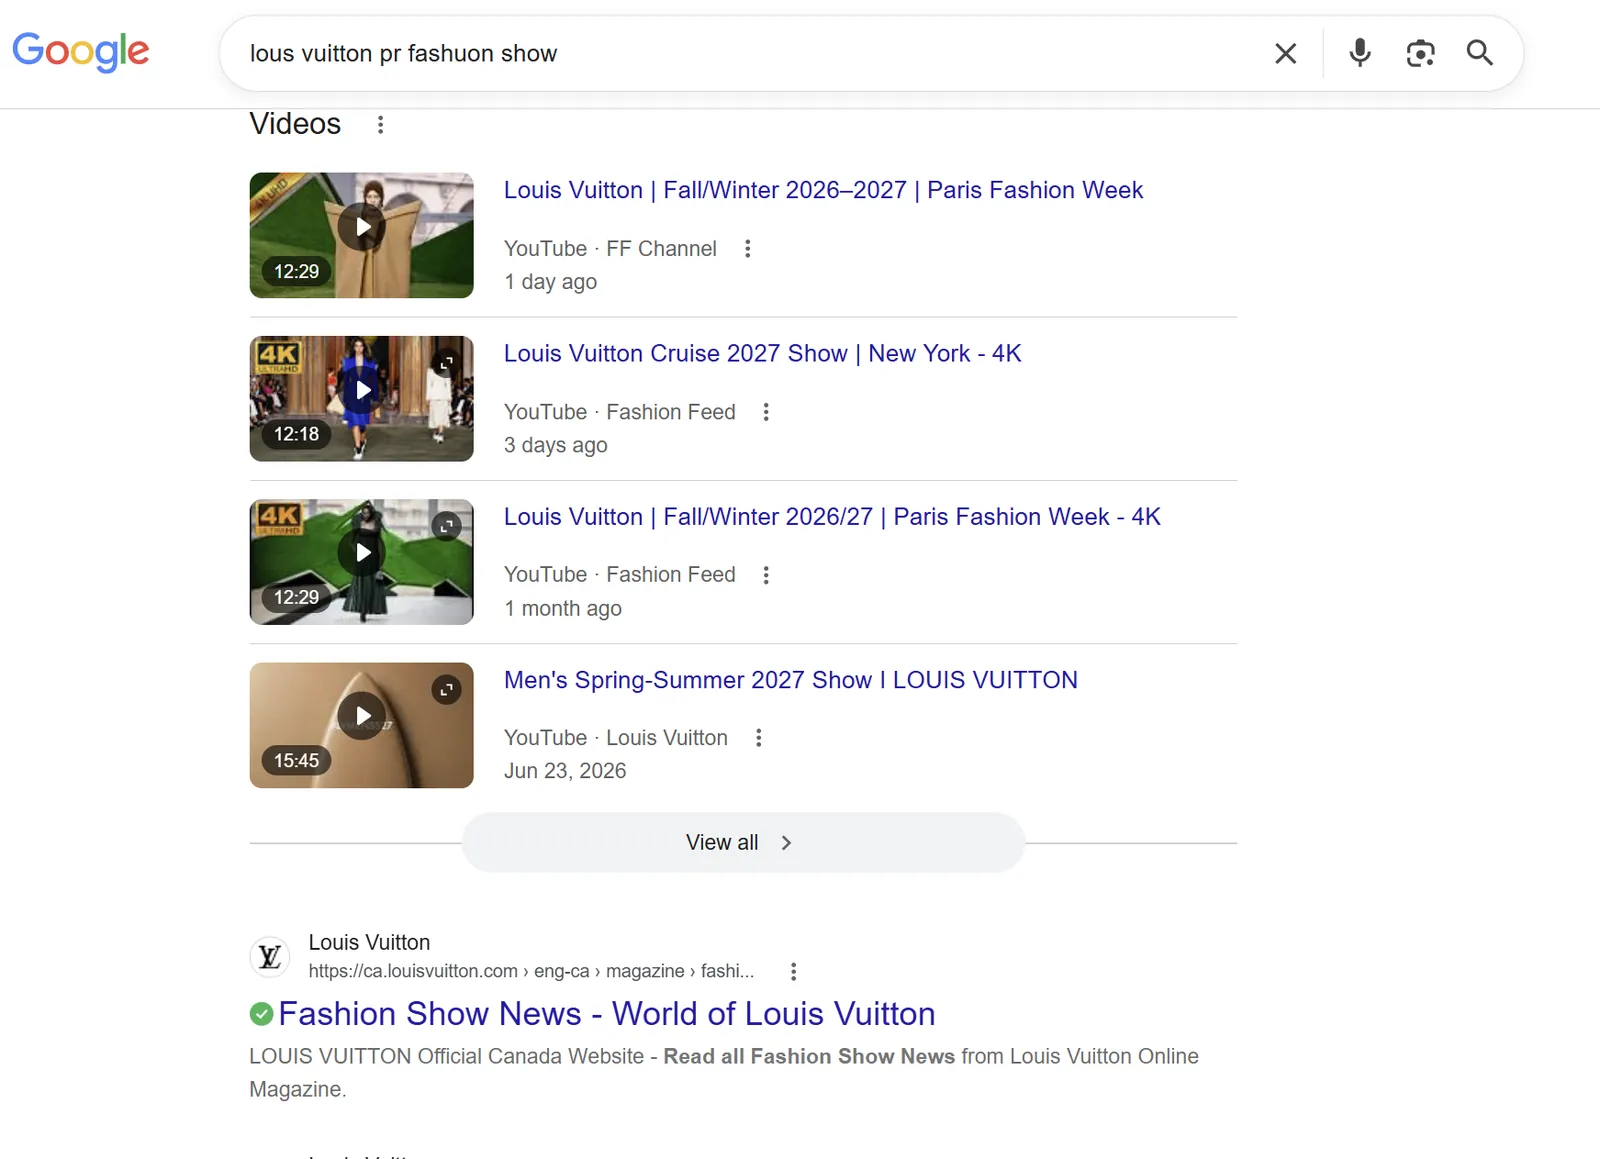Expand the preview icon on the Cruise 2027 thumbnail
The image size is (1600, 1159).
pos(447,362)
